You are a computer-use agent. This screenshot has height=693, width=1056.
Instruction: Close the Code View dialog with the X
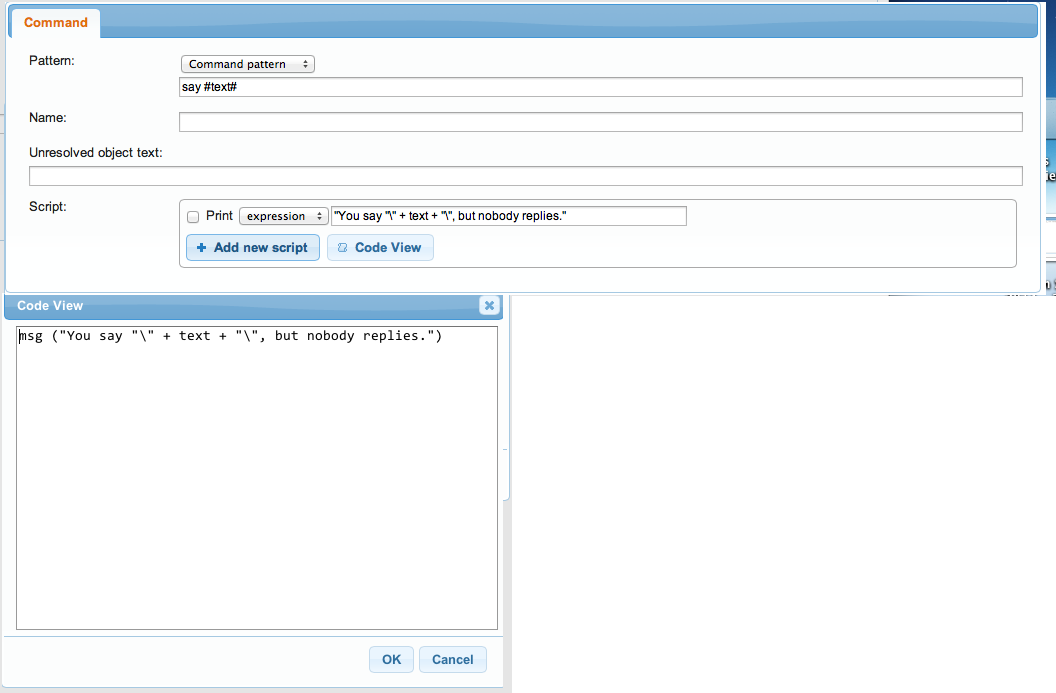489,306
